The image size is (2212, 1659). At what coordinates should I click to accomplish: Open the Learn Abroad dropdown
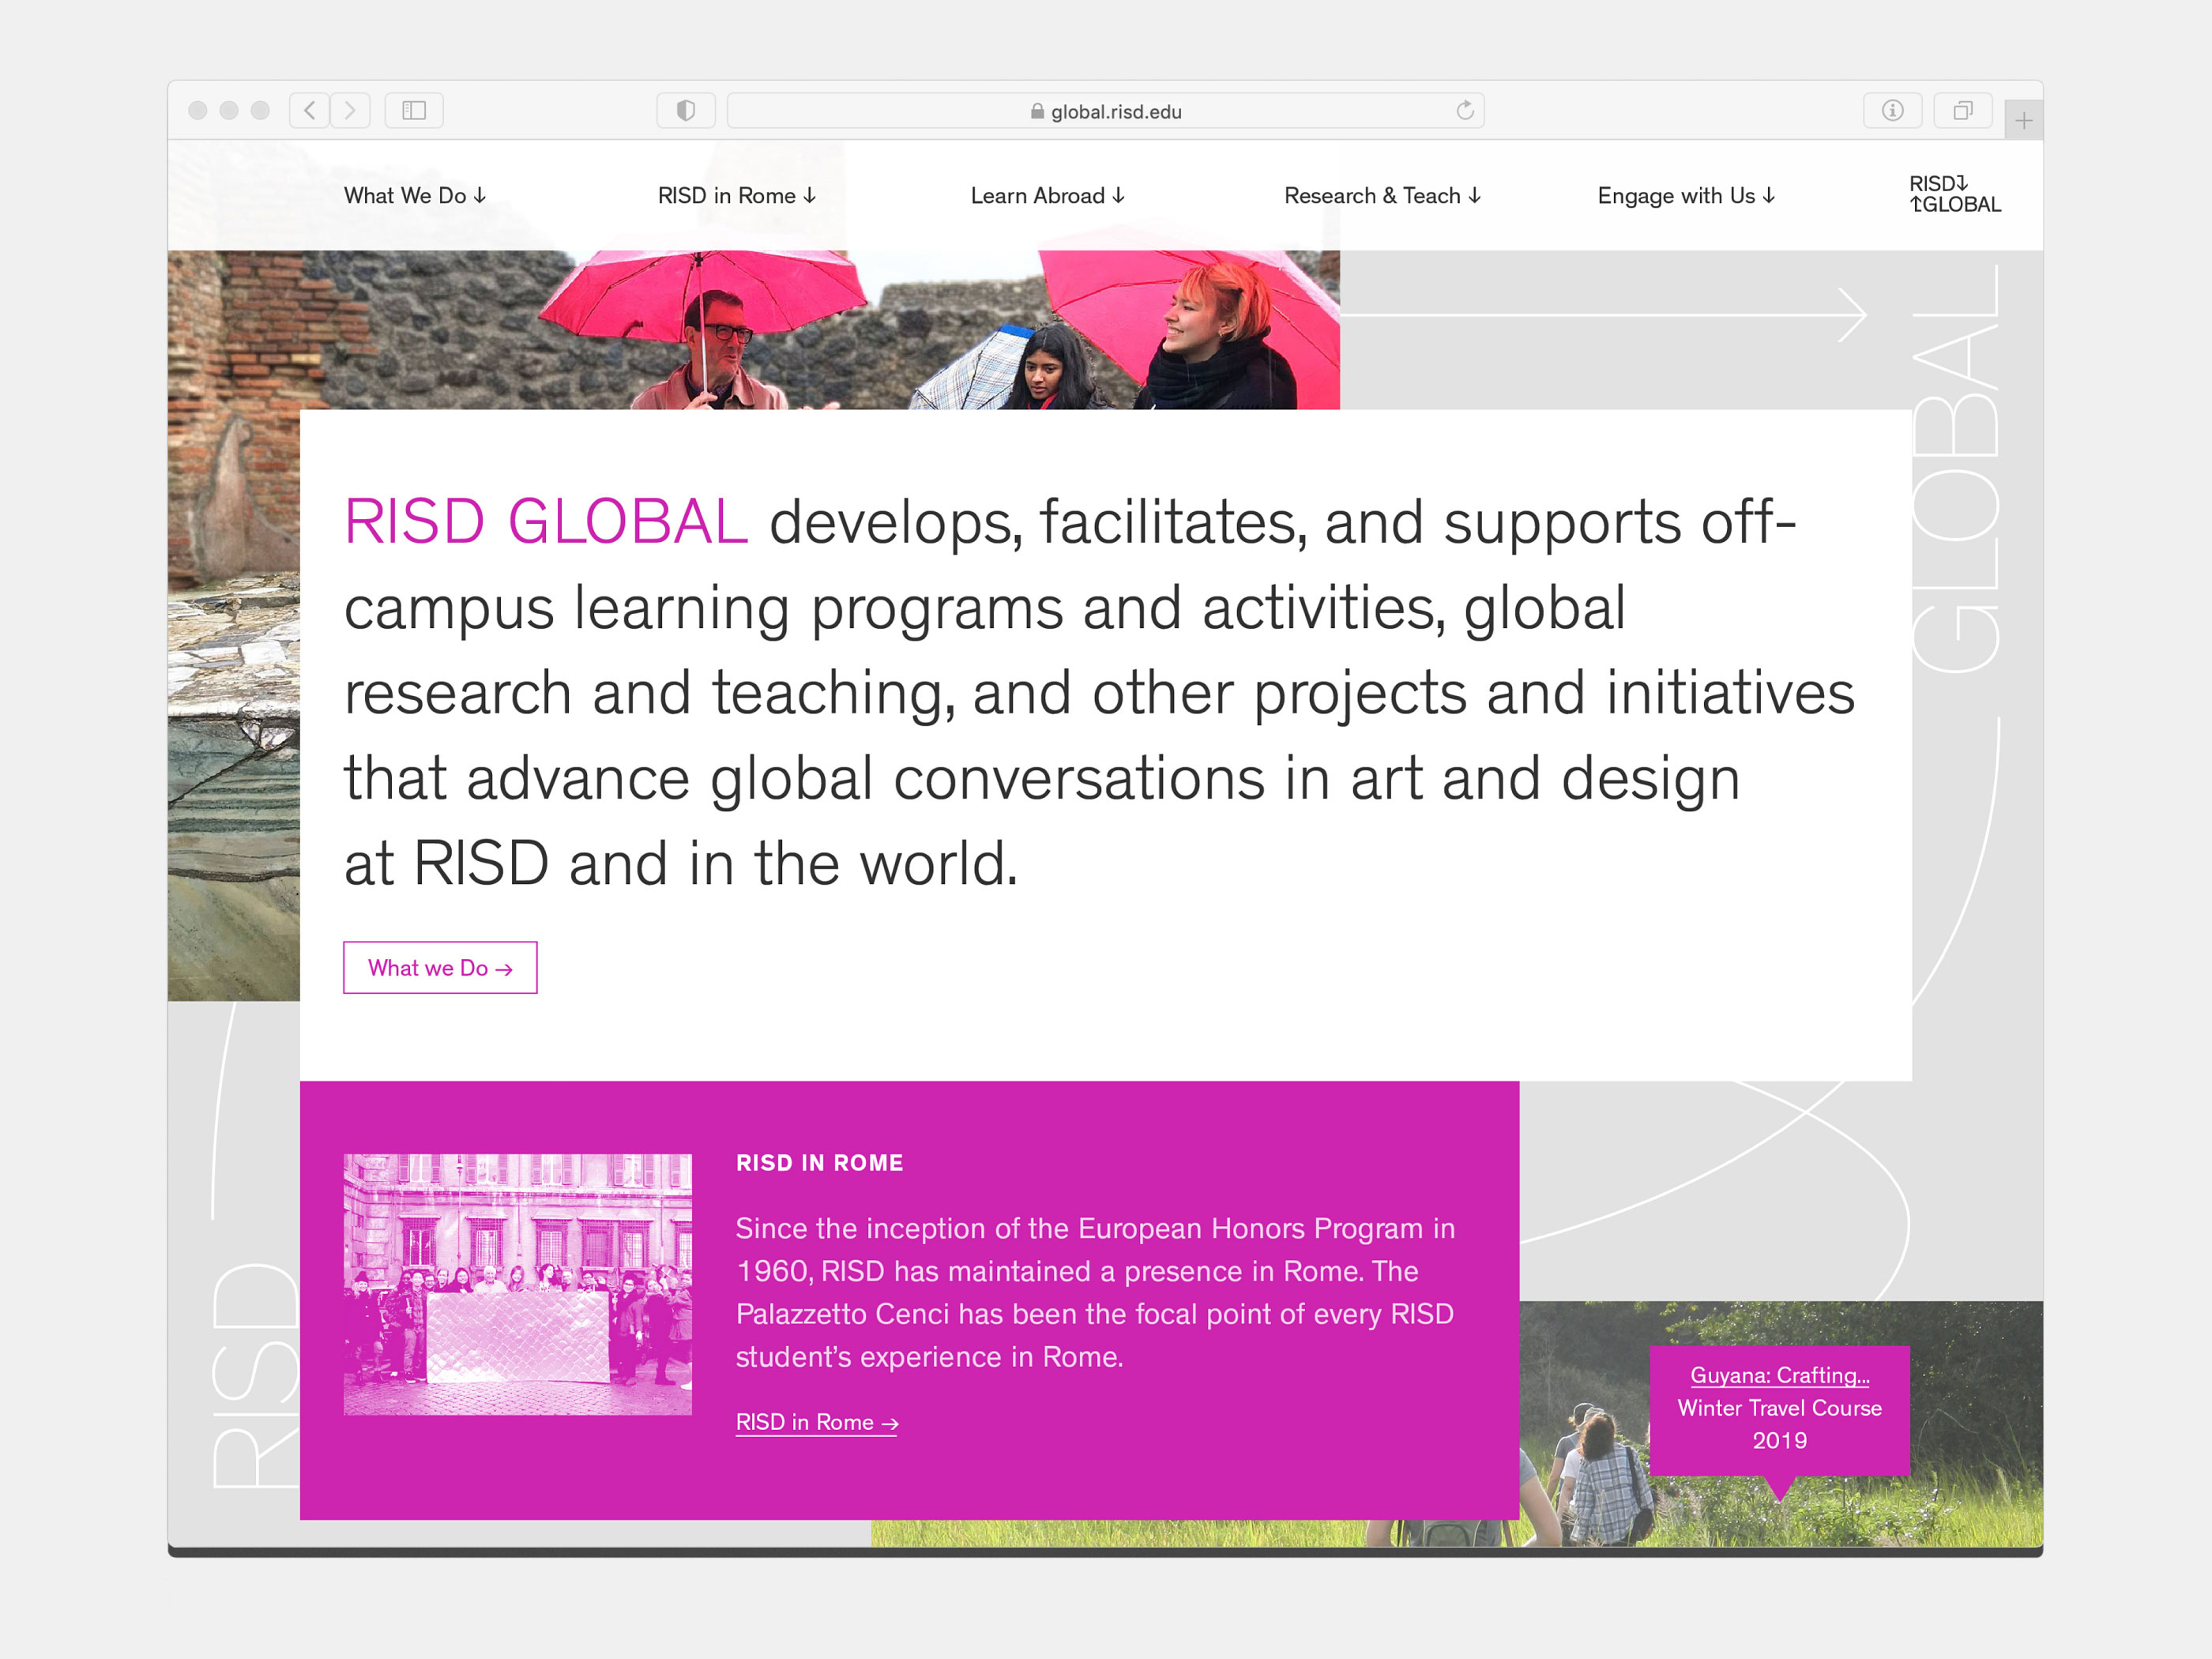1048,196
